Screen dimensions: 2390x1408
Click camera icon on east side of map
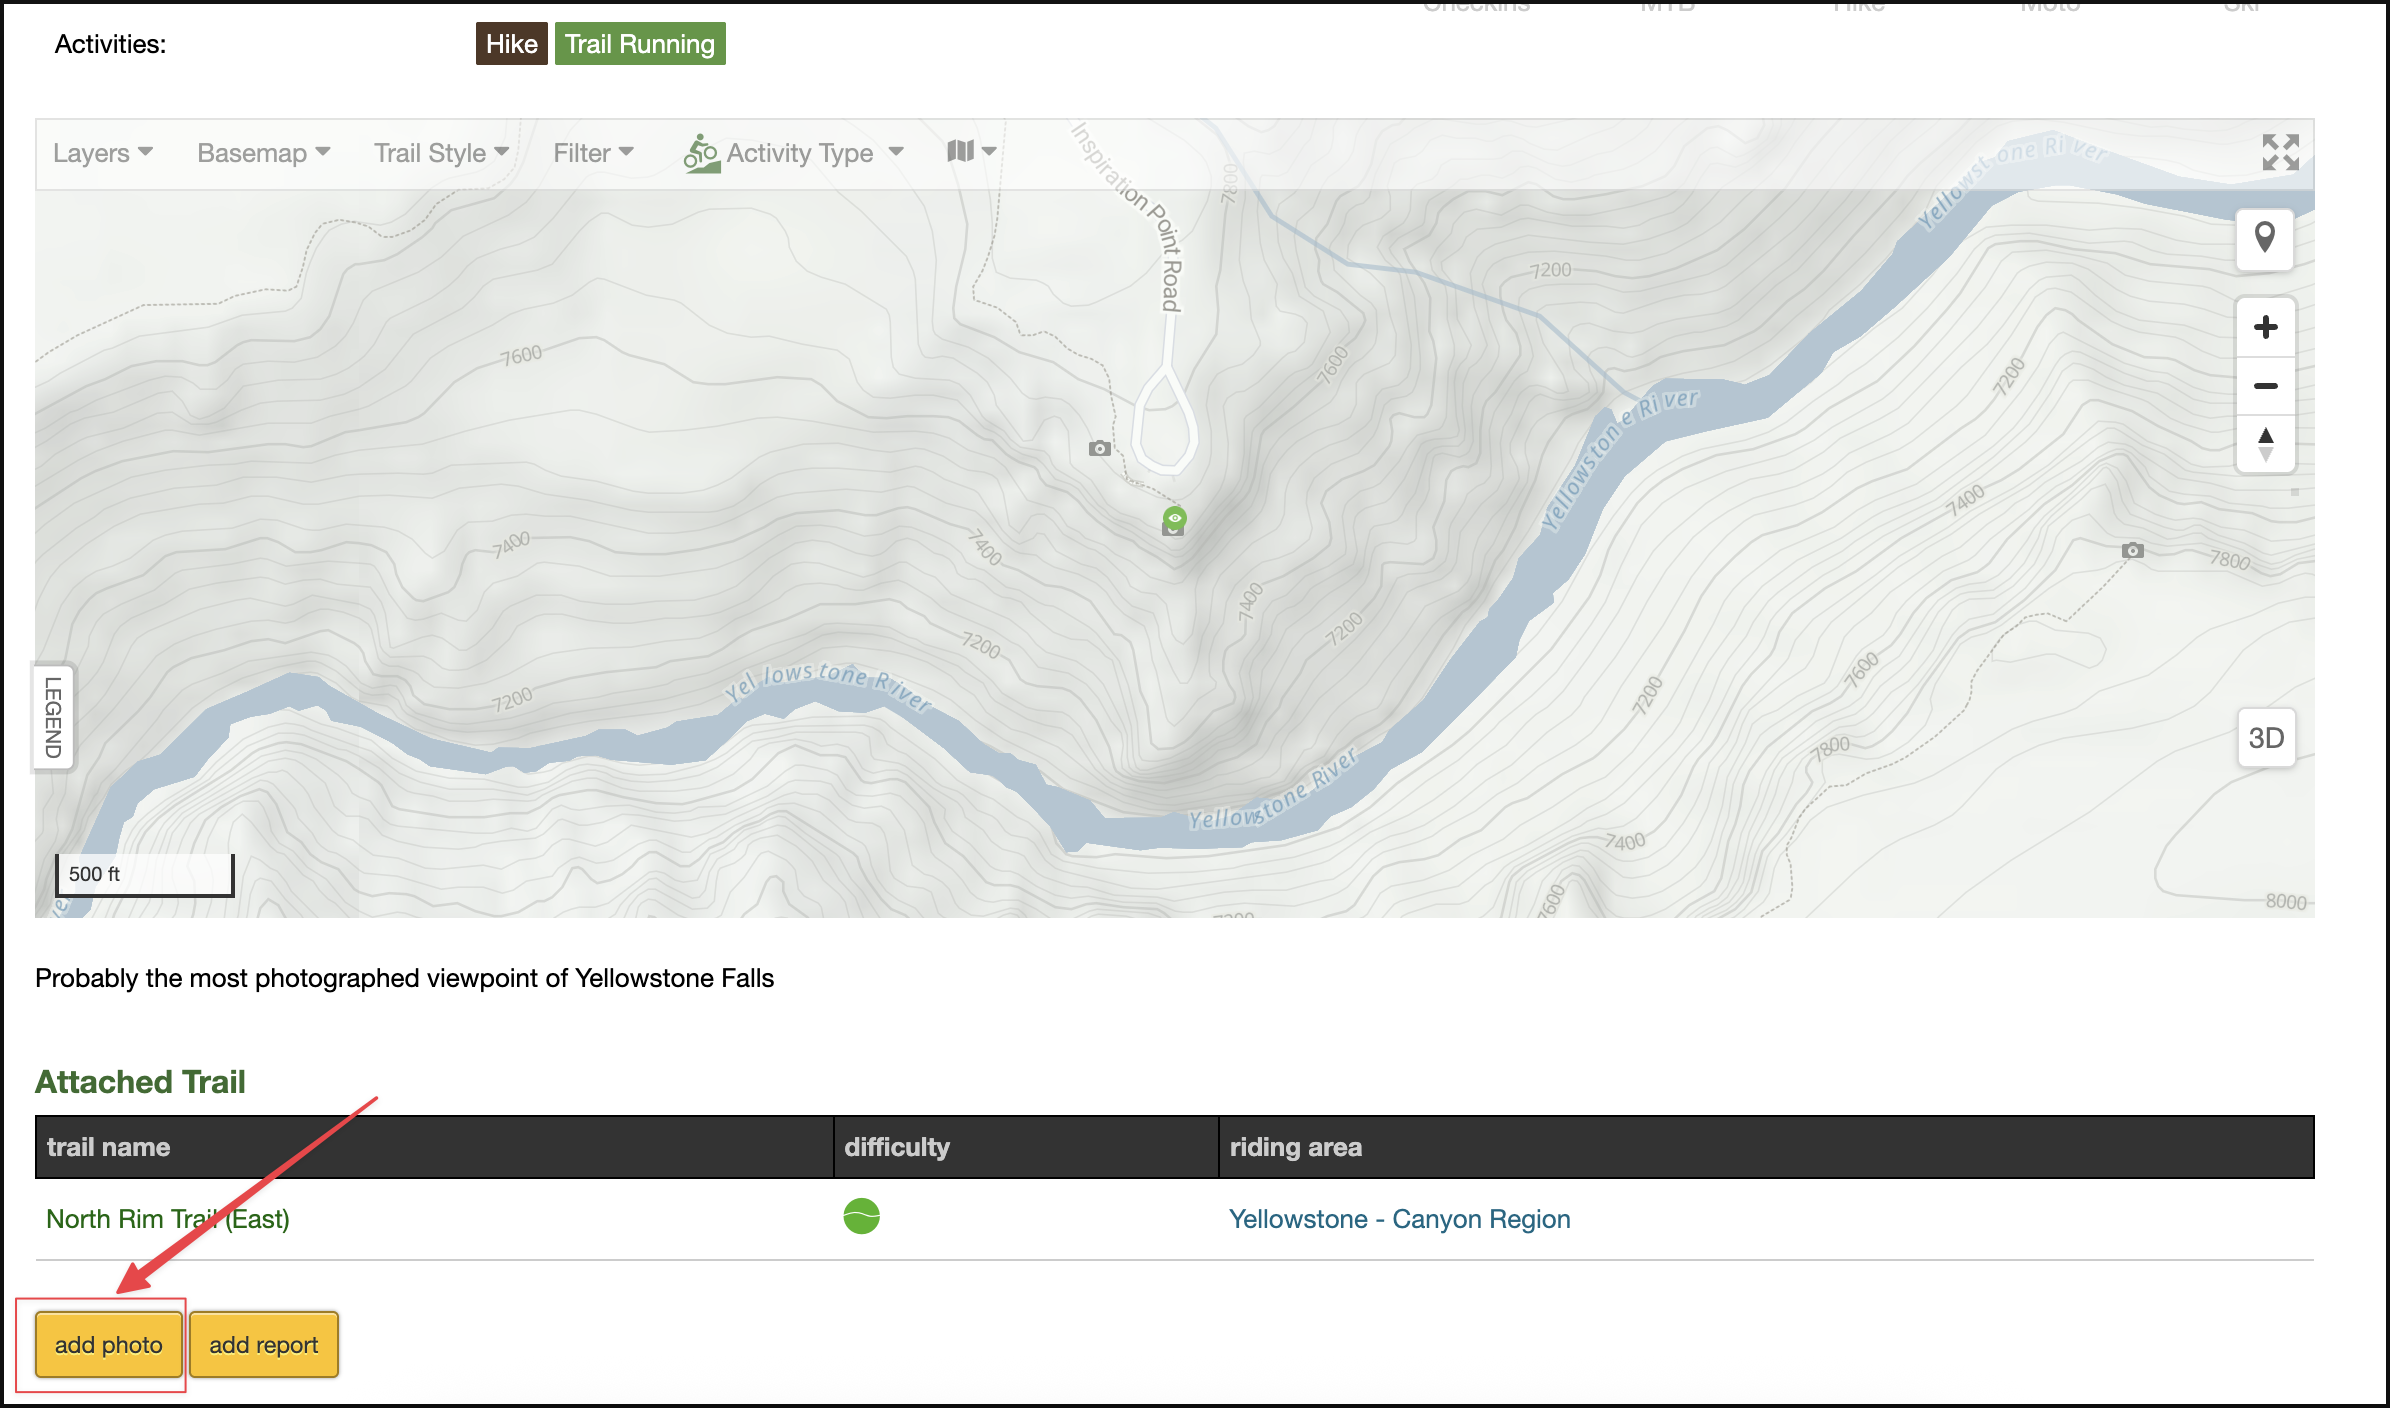coord(2132,550)
